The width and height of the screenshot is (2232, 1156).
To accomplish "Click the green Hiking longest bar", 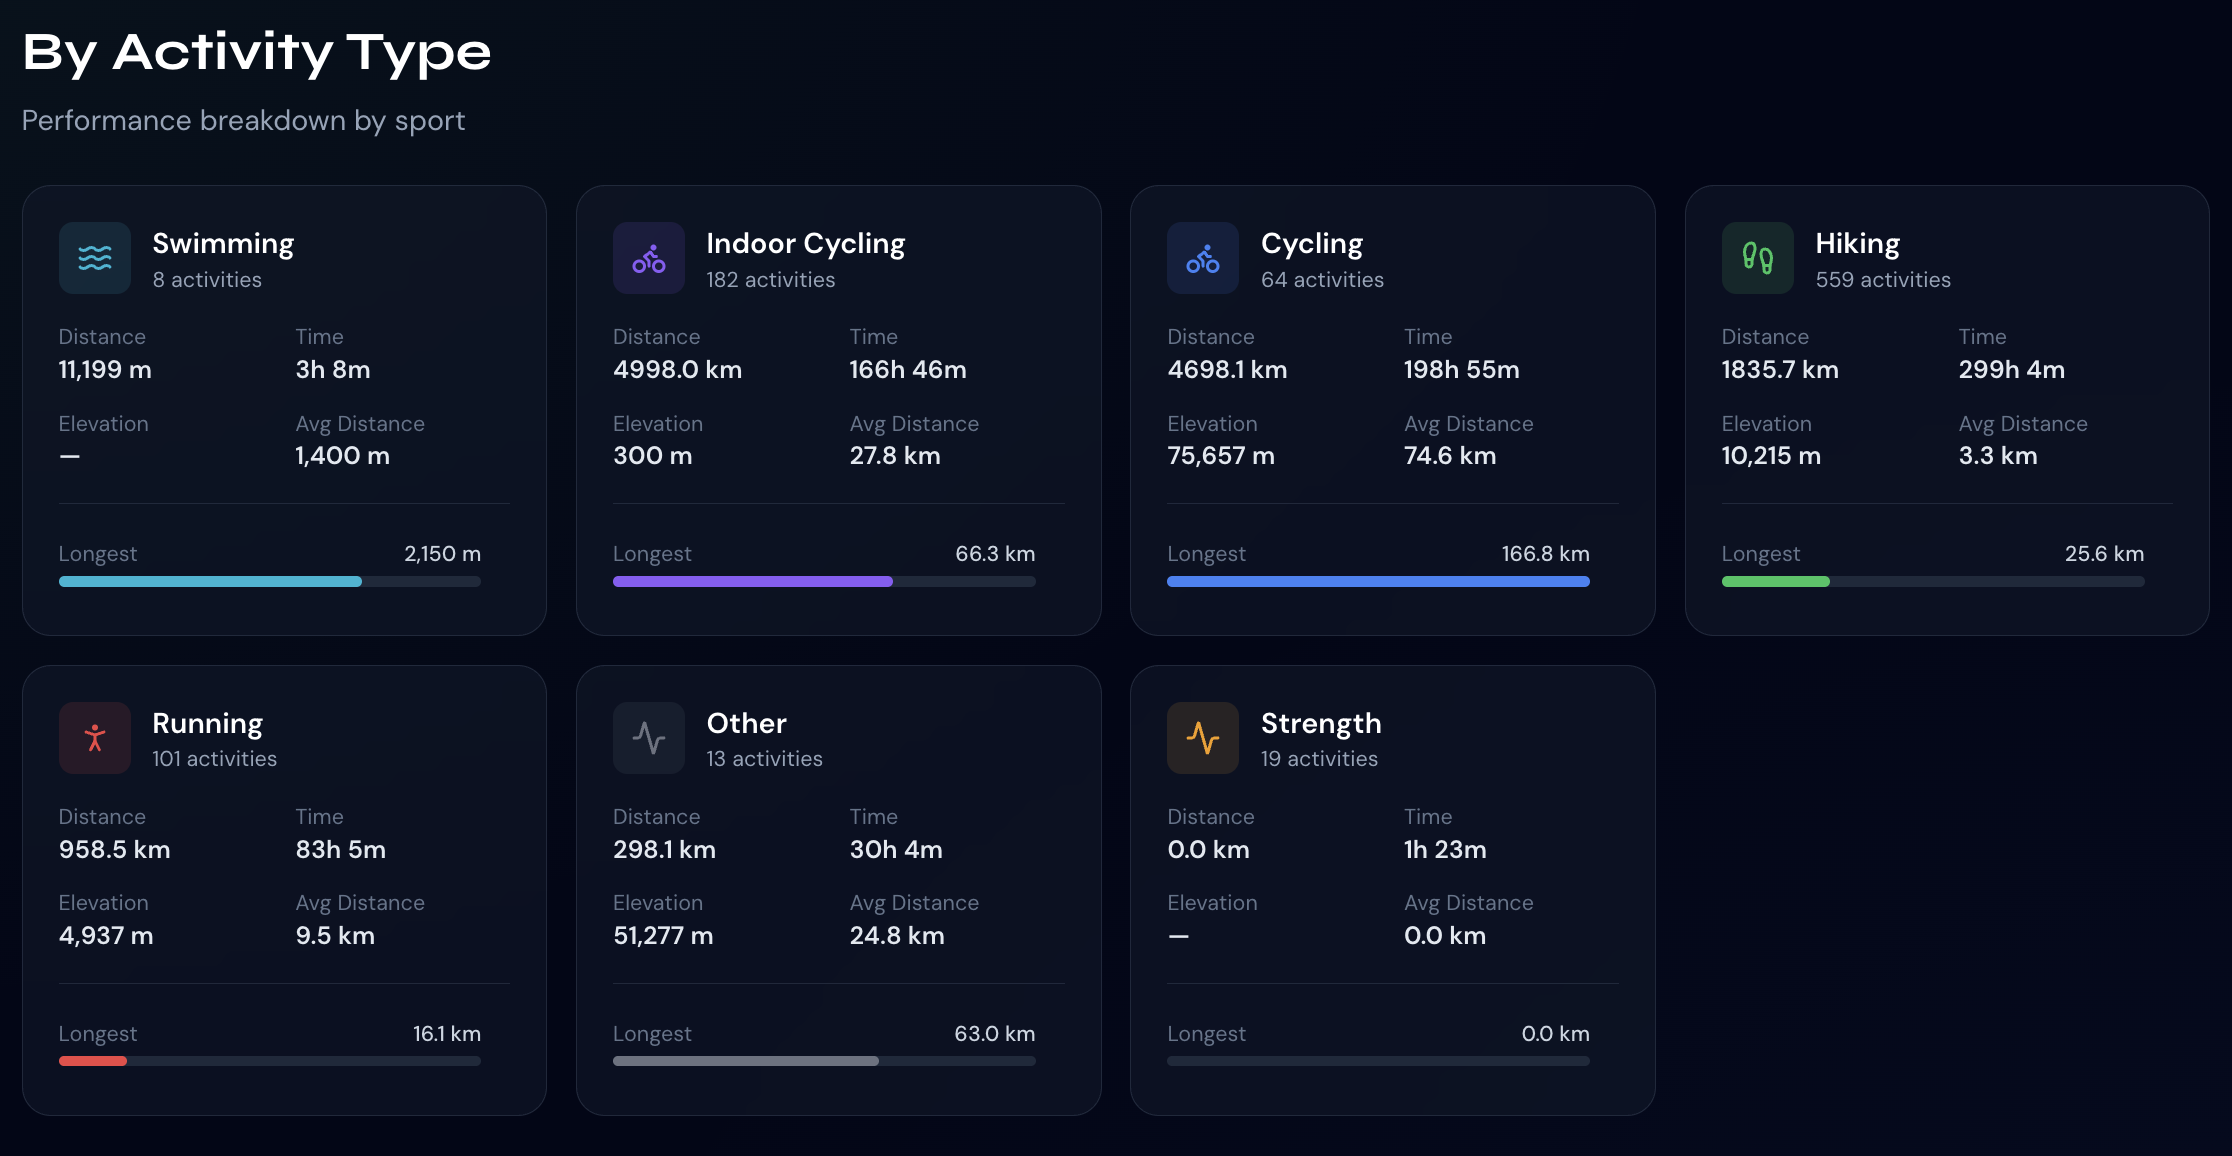I will (x=1932, y=581).
